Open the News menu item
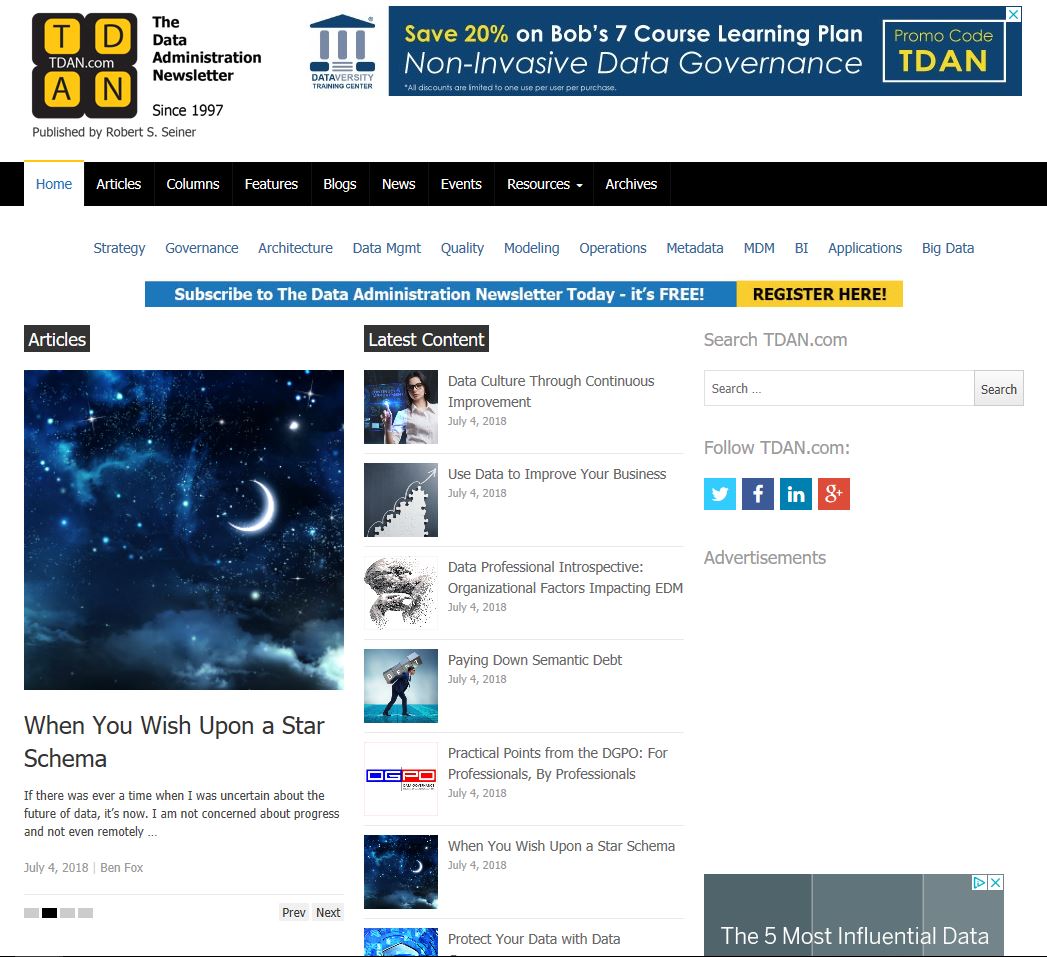Screen dimensions: 1047x957 (399, 184)
